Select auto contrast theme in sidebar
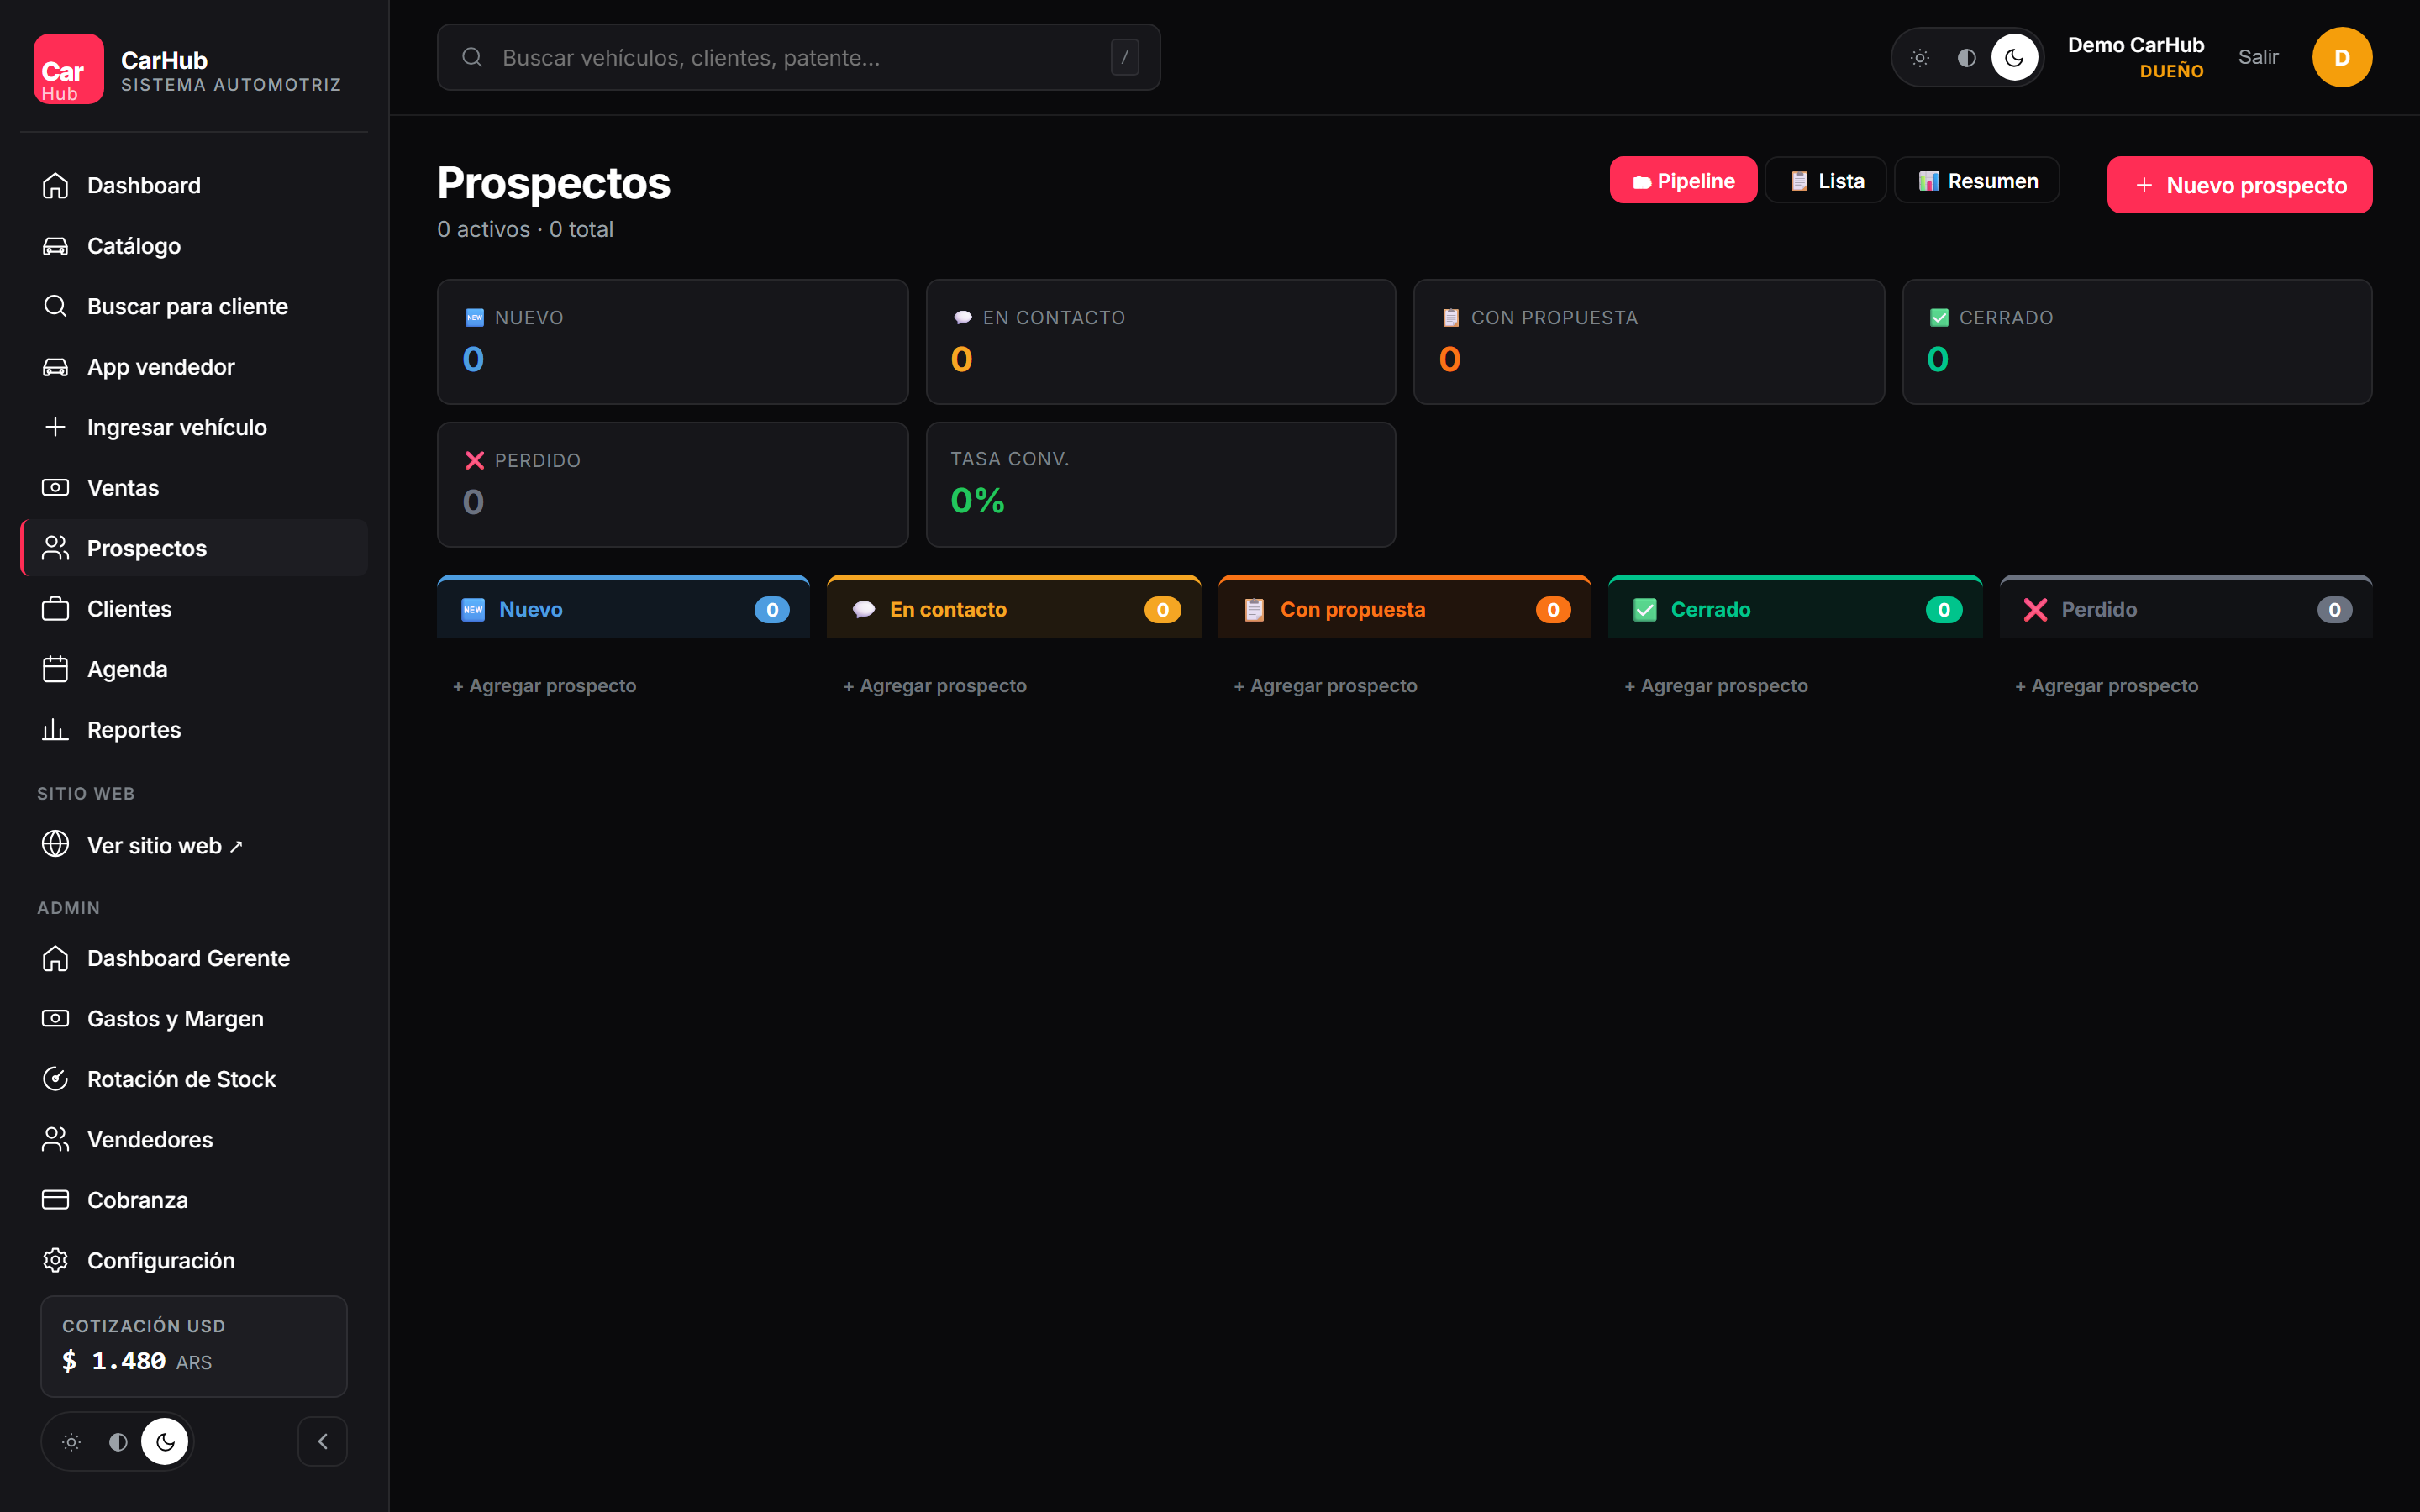Viewport: 2420px width, 1512px height. point(118,1442)
